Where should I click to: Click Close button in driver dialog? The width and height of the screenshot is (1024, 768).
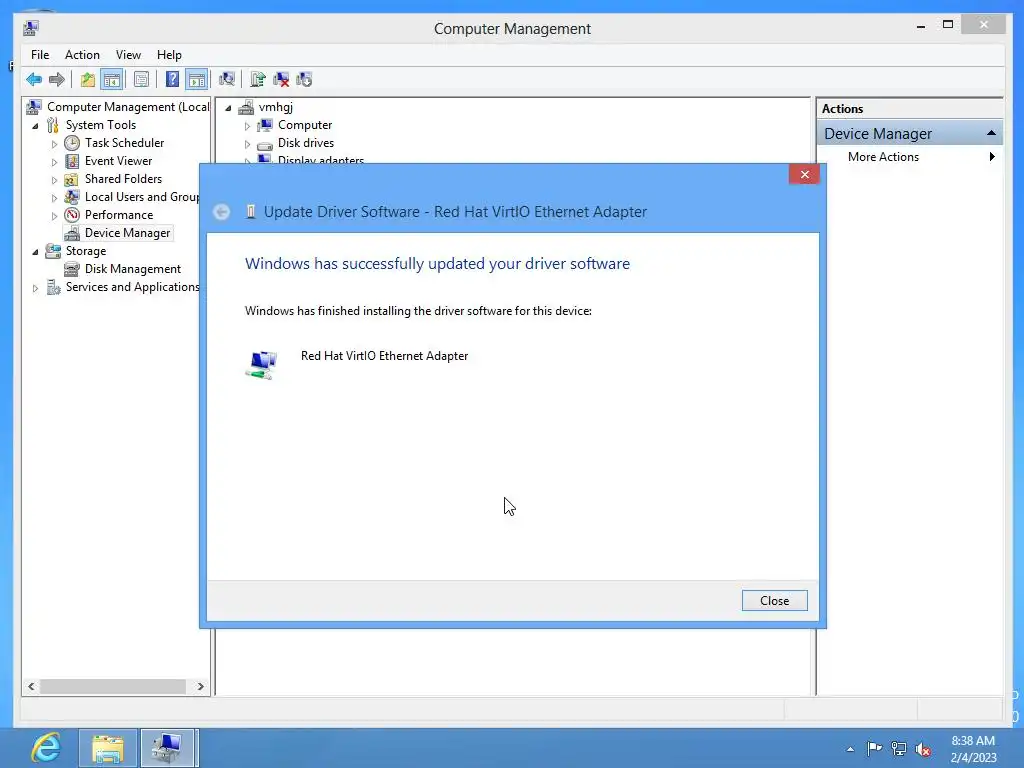[x=775, y=601]
